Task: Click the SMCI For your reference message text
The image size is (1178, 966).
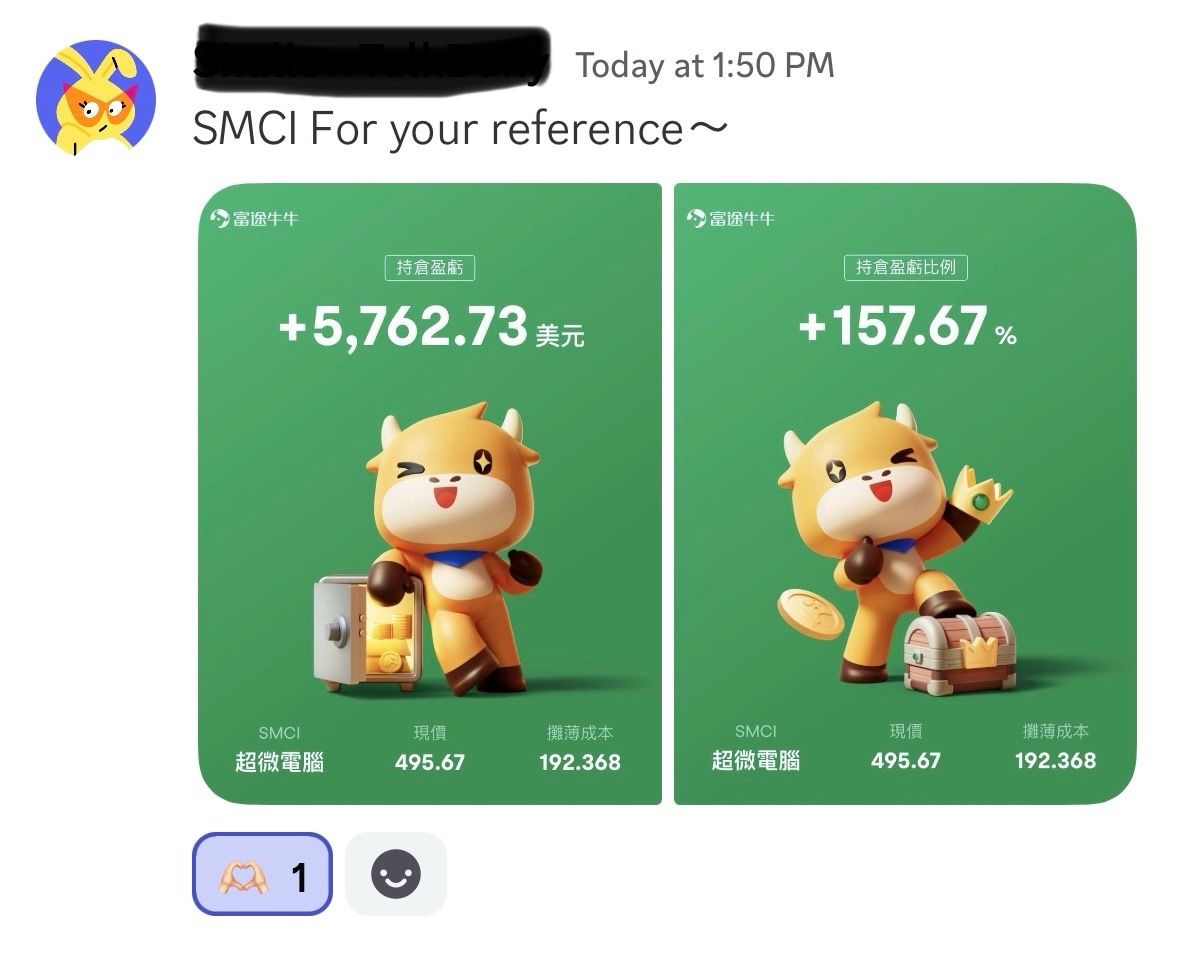Action: (x=460, y=129)
